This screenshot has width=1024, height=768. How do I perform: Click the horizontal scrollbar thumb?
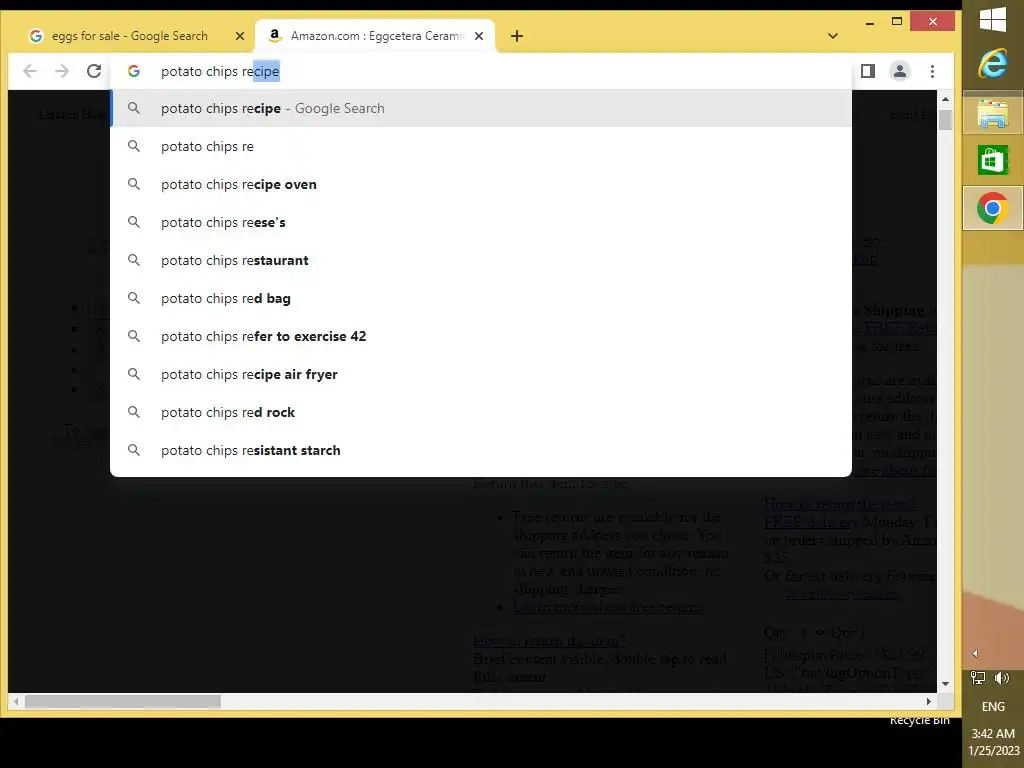pos(123,701)
